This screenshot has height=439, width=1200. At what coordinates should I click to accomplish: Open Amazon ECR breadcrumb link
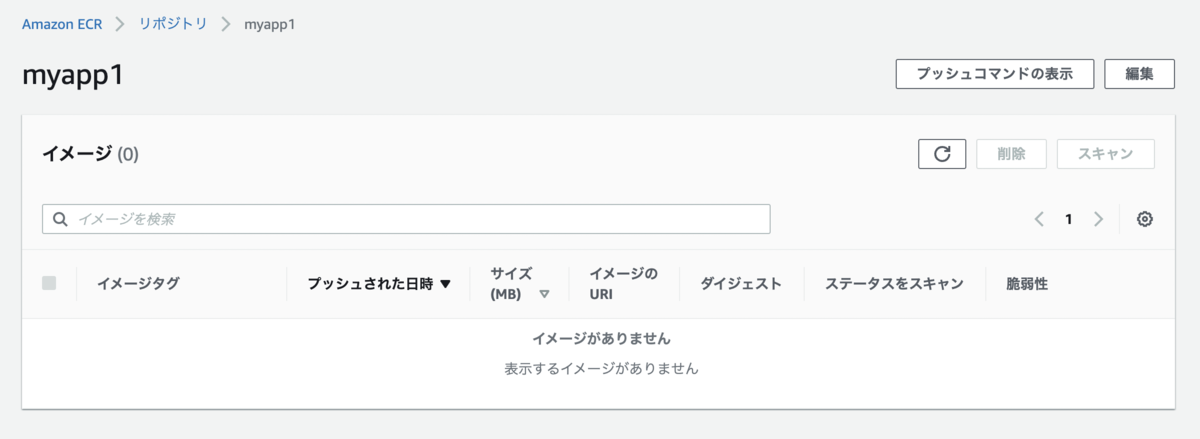pos(62,23)
